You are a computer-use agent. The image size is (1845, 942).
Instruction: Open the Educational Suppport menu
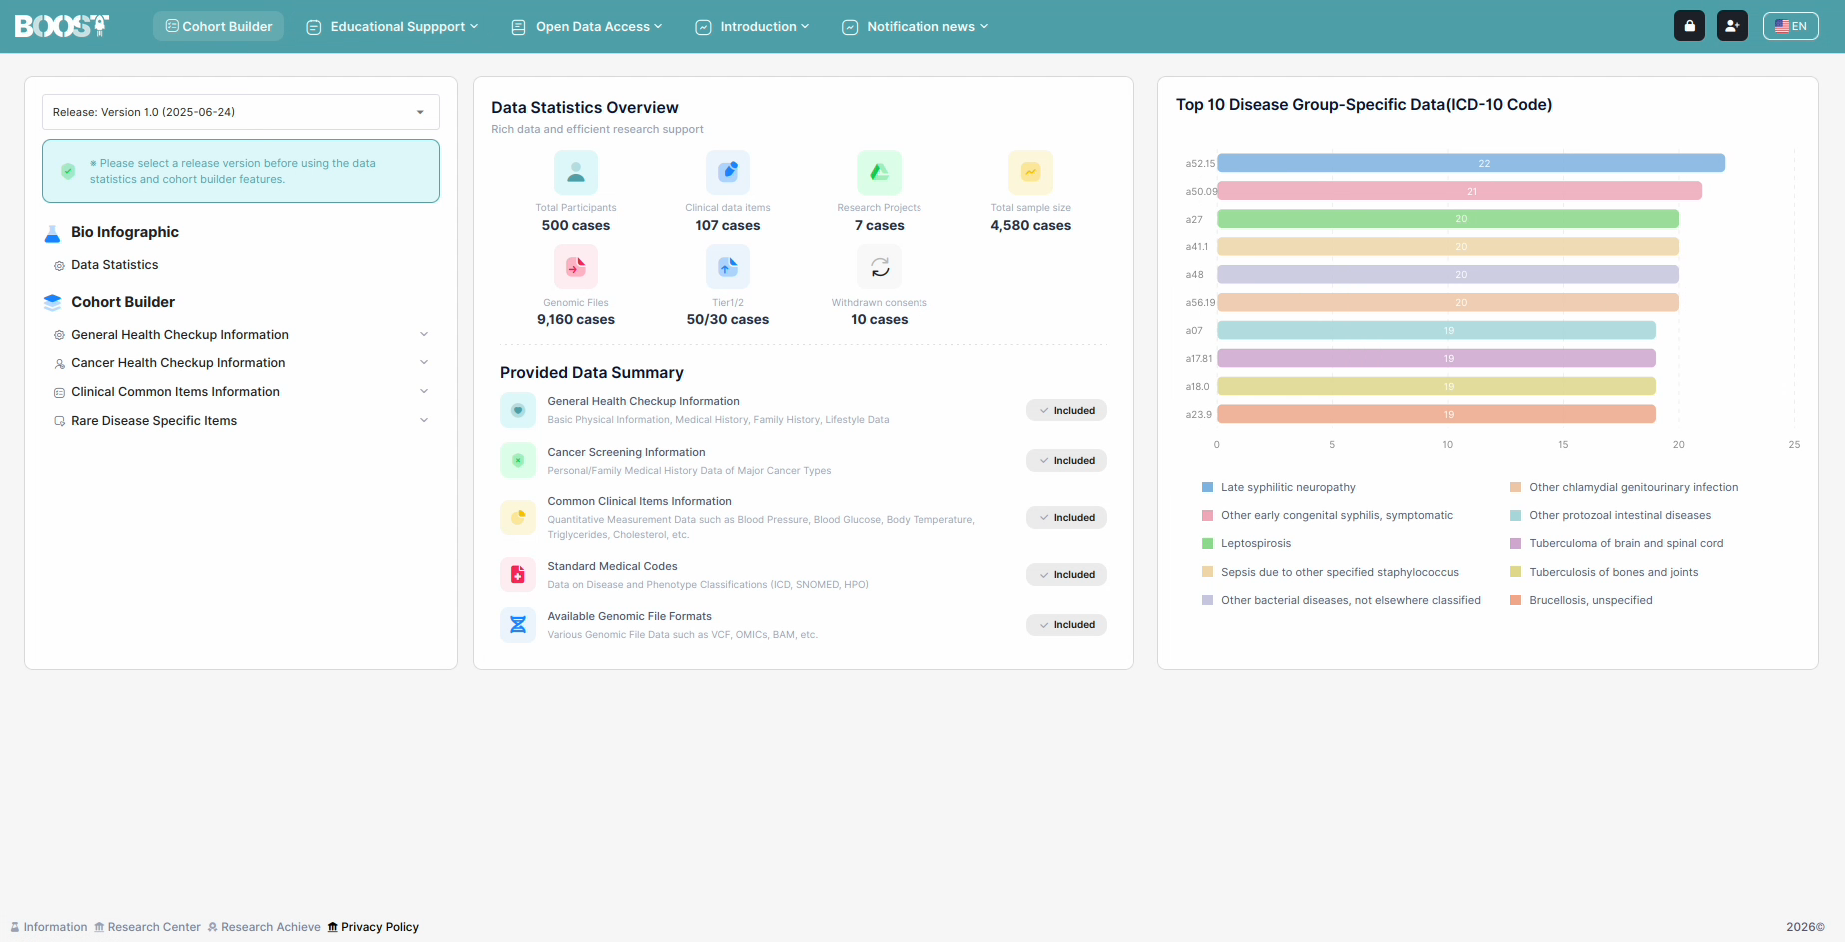click(x=392, y=27)
